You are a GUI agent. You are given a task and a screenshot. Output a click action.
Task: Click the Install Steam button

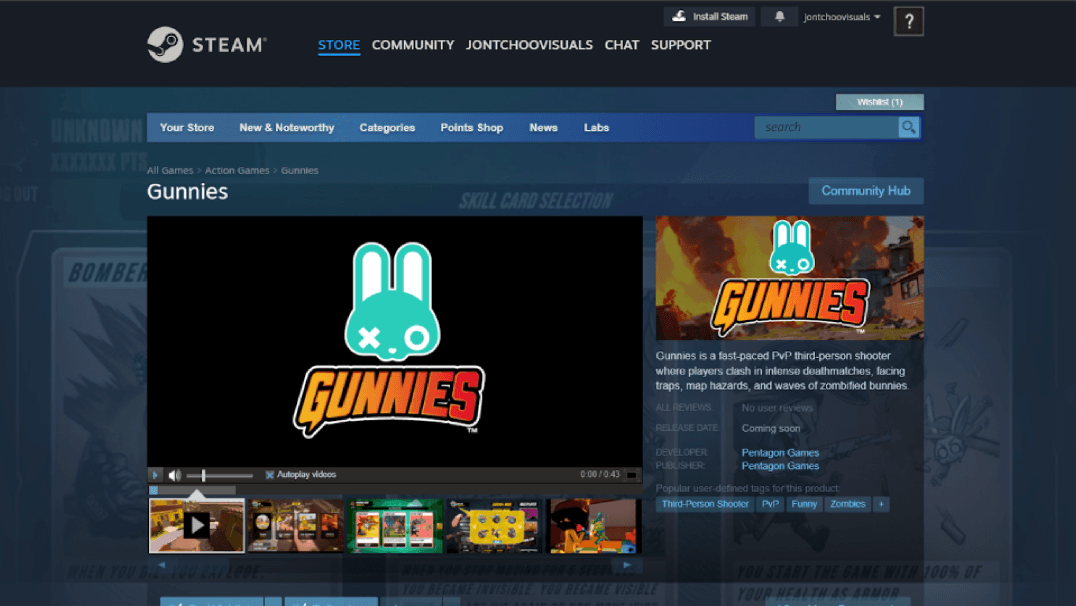[710, 16]
